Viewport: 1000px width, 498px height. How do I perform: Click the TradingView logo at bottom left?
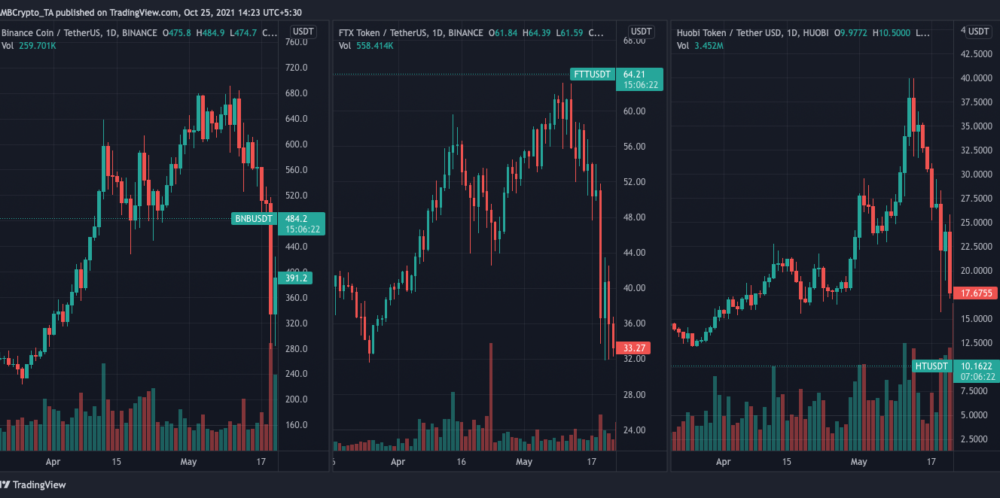click(x=33, y=485)
